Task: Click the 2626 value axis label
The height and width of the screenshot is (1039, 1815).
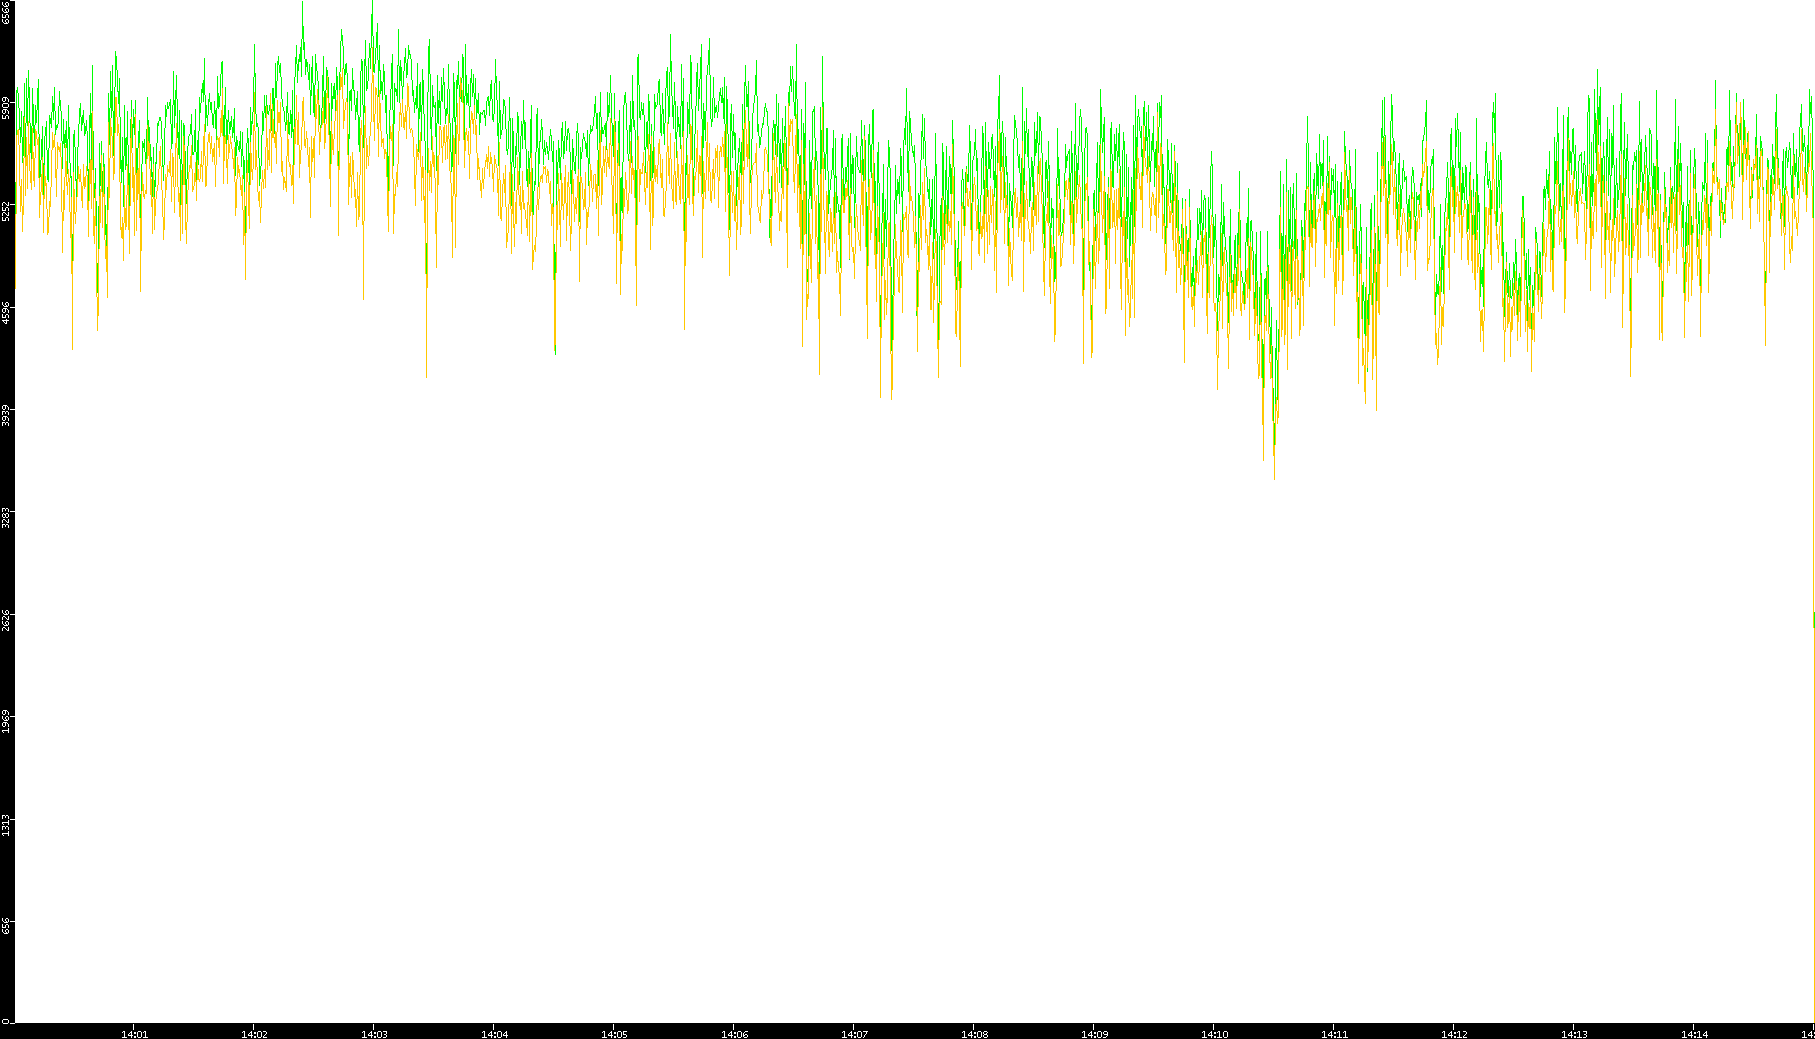Action: point(6,620)
